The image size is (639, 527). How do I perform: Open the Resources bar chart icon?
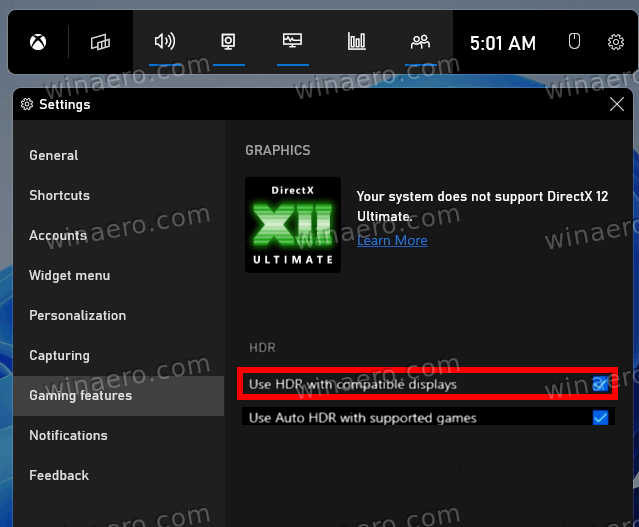coord(357,42)
